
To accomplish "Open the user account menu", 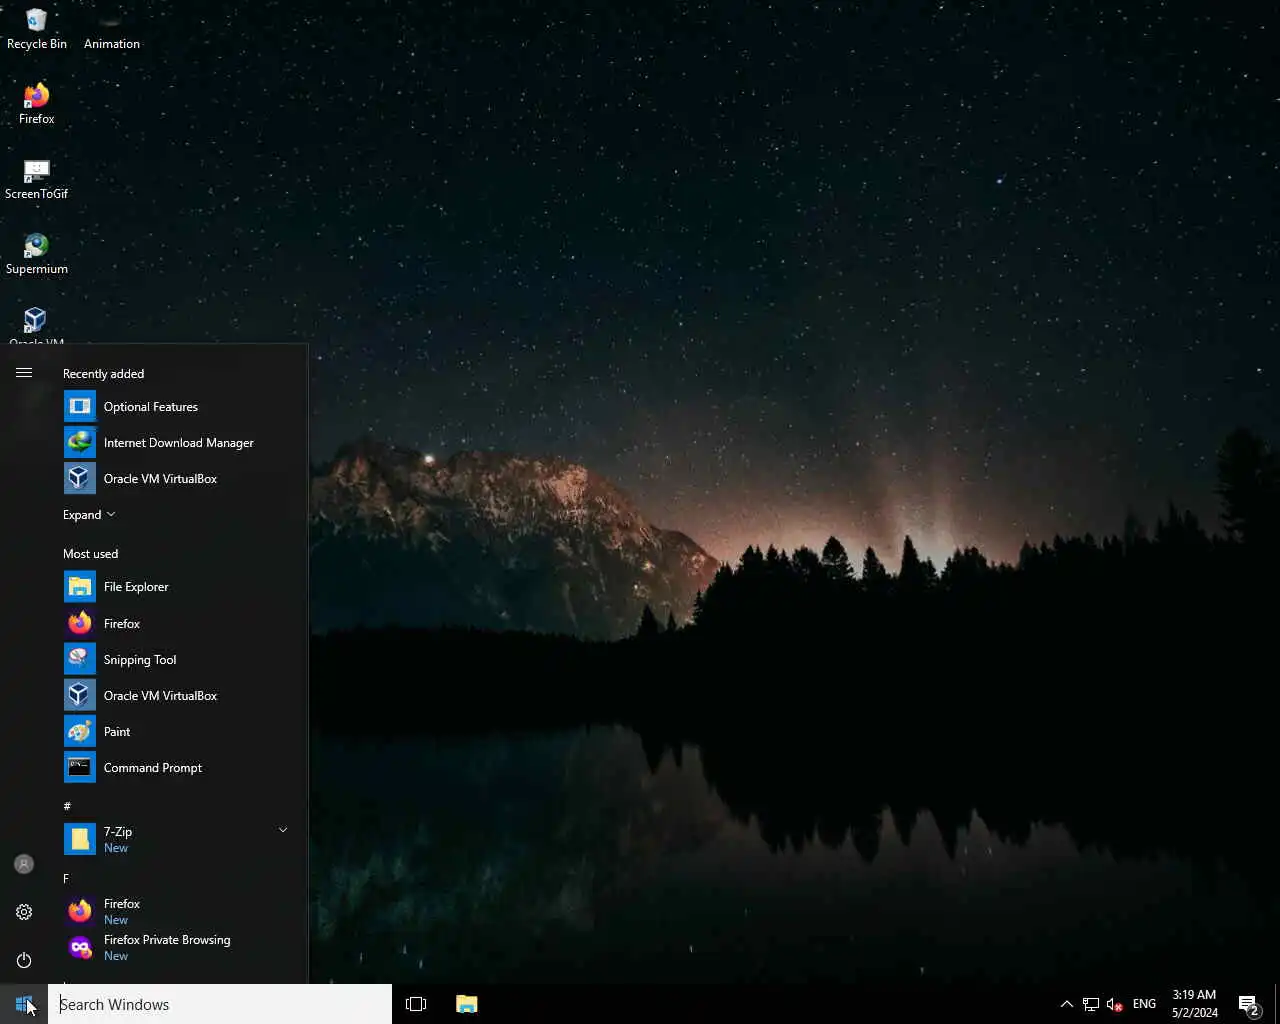I will tap(24, 864).
